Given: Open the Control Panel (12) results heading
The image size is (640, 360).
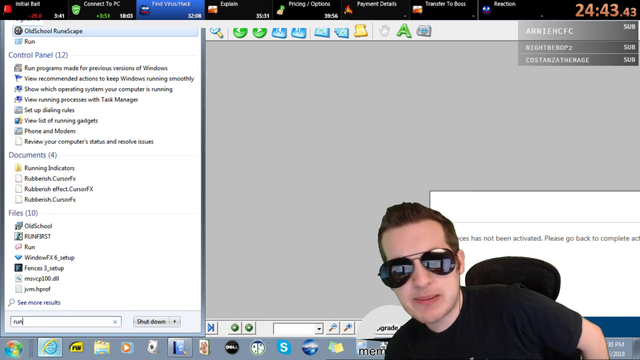Looking at the screenshot, I should [x=38, y=55].
